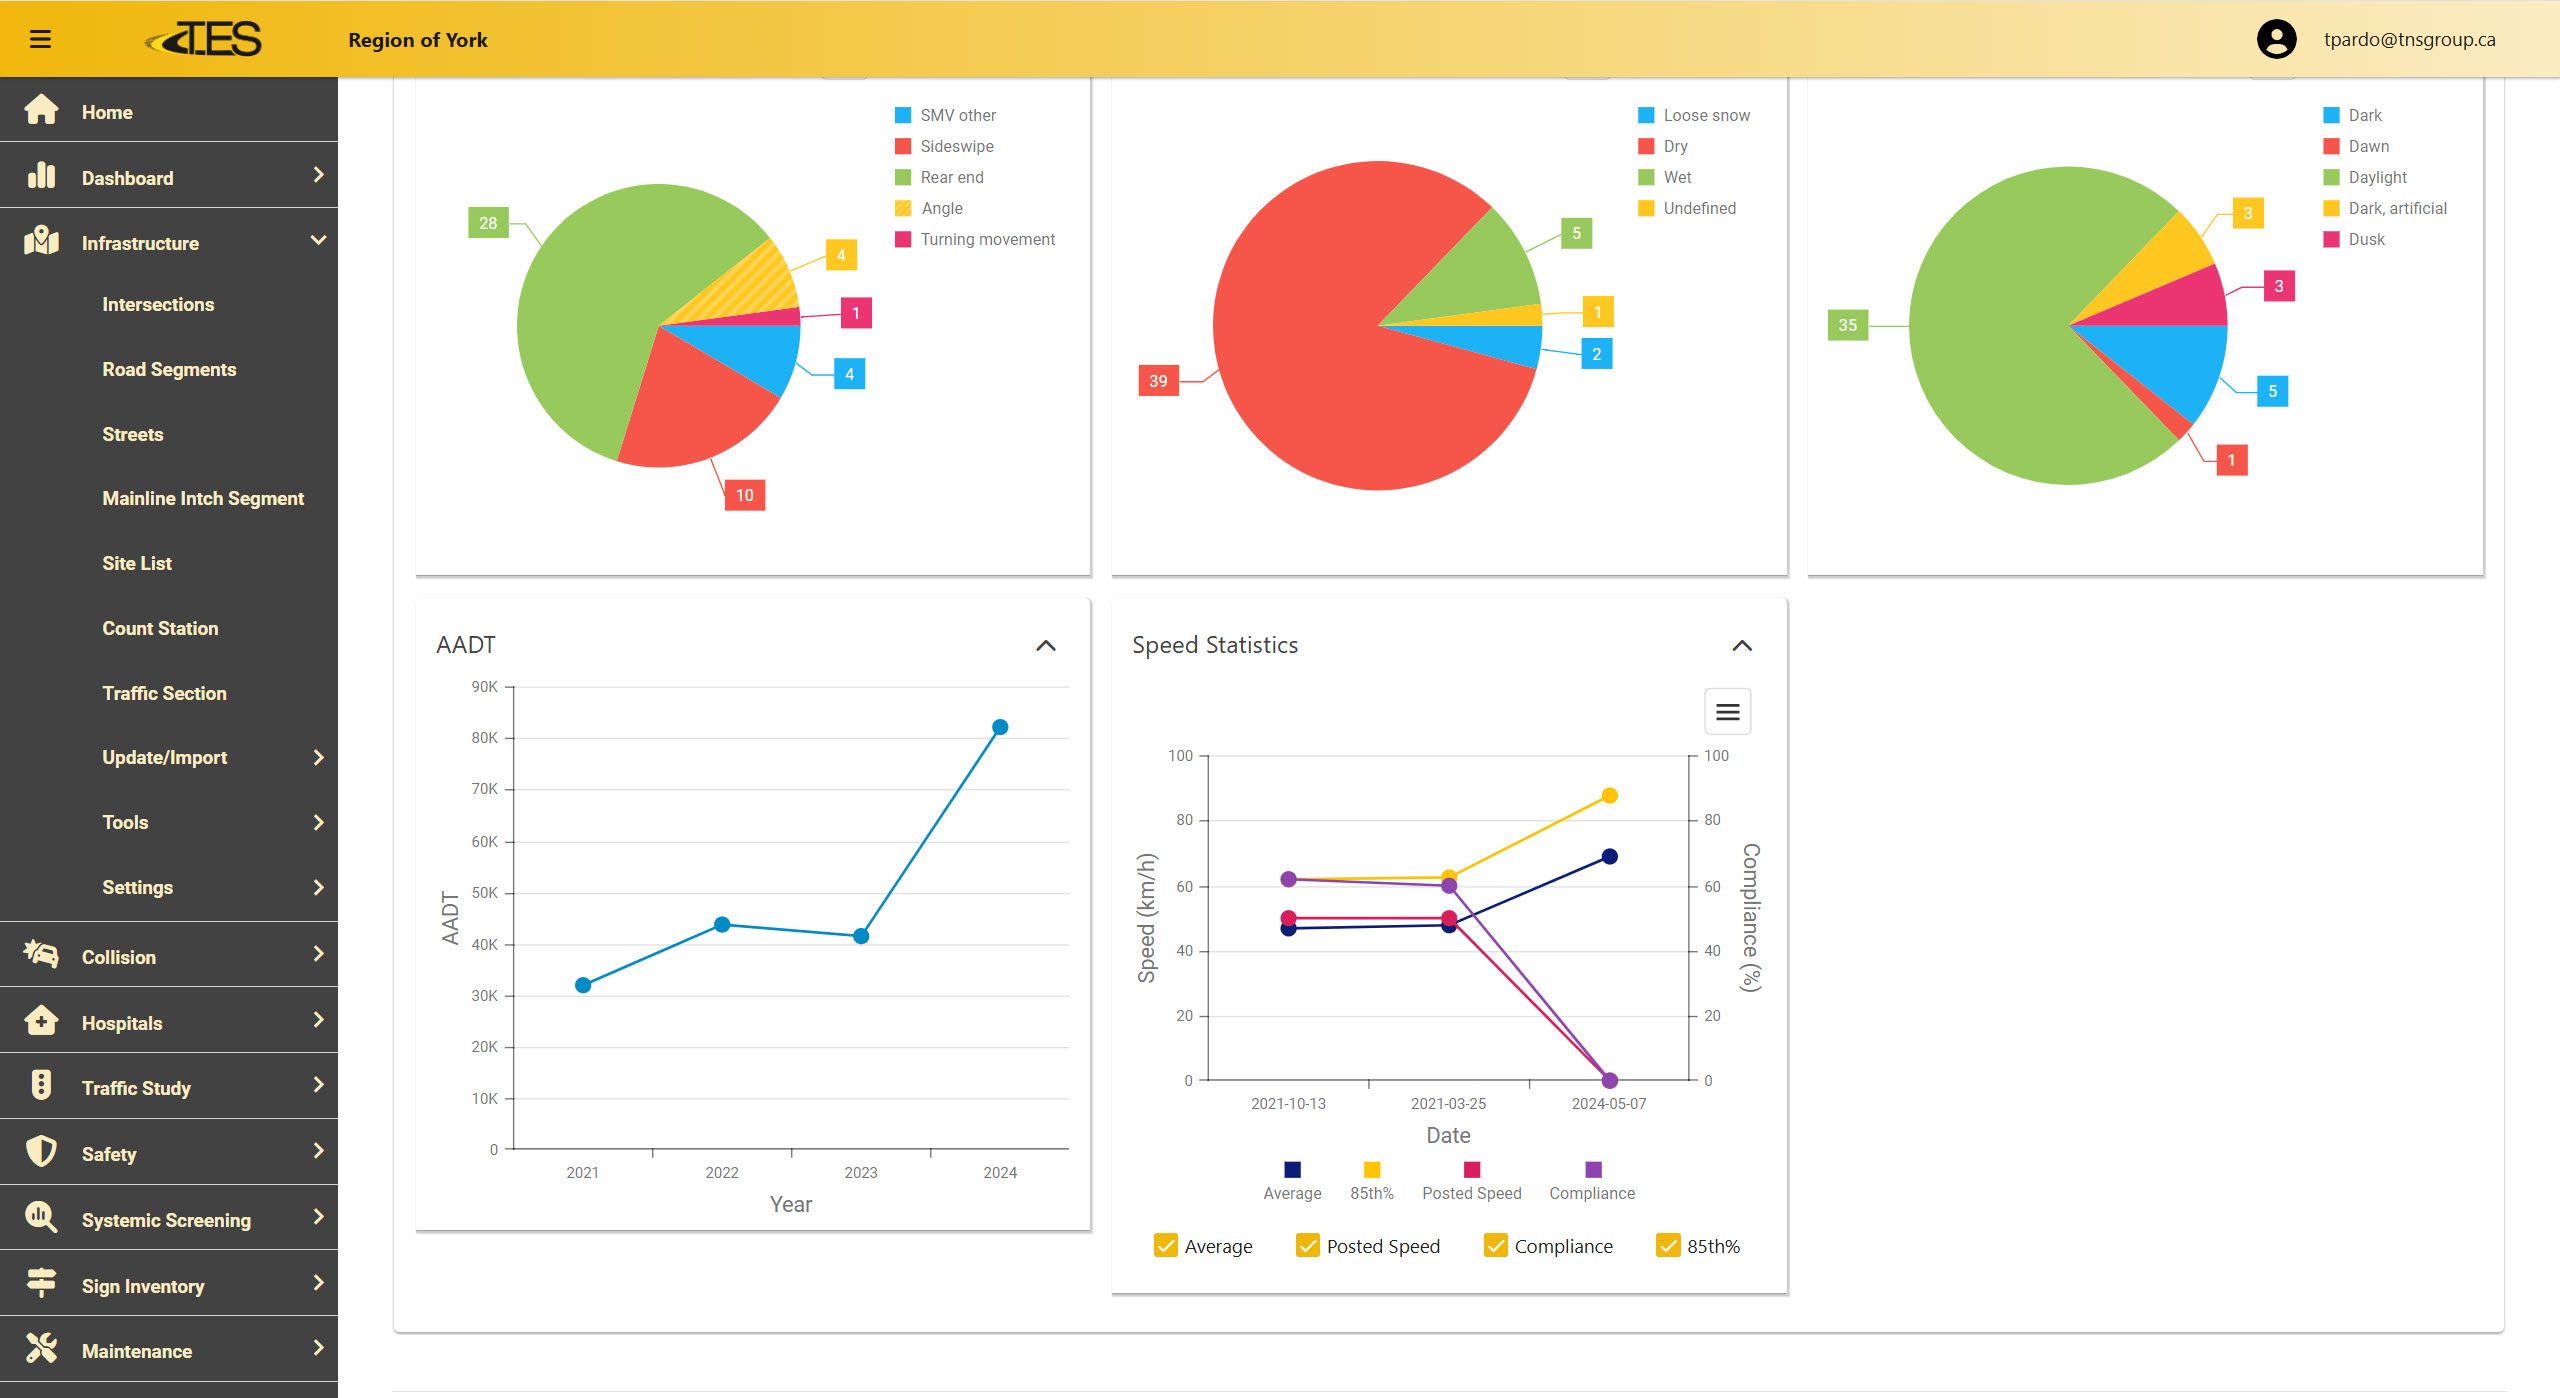Click the Safety shield icon
Screen dimensions: 2560x1398
(x=41, y=1152)
